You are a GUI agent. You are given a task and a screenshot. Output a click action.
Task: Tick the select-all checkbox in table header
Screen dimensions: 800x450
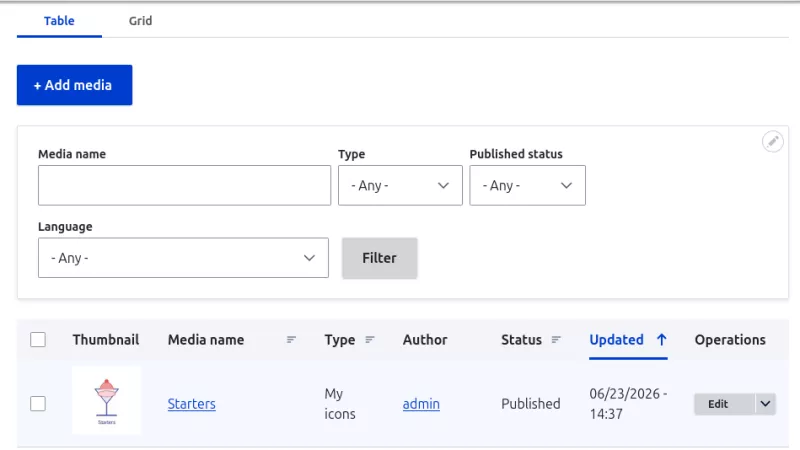tap(38, 340)
